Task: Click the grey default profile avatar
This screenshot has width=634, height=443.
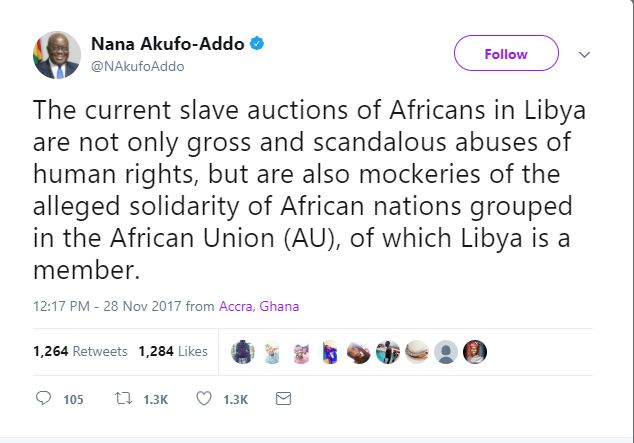Action: (446, 352)
